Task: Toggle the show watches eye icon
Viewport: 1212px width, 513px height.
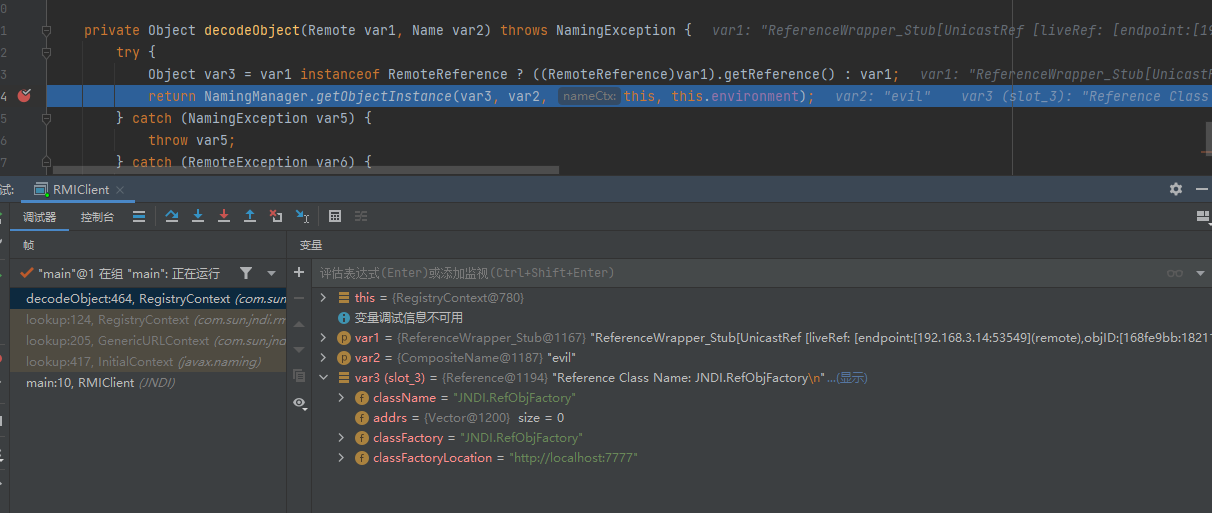Action: (x=299, y=402)
